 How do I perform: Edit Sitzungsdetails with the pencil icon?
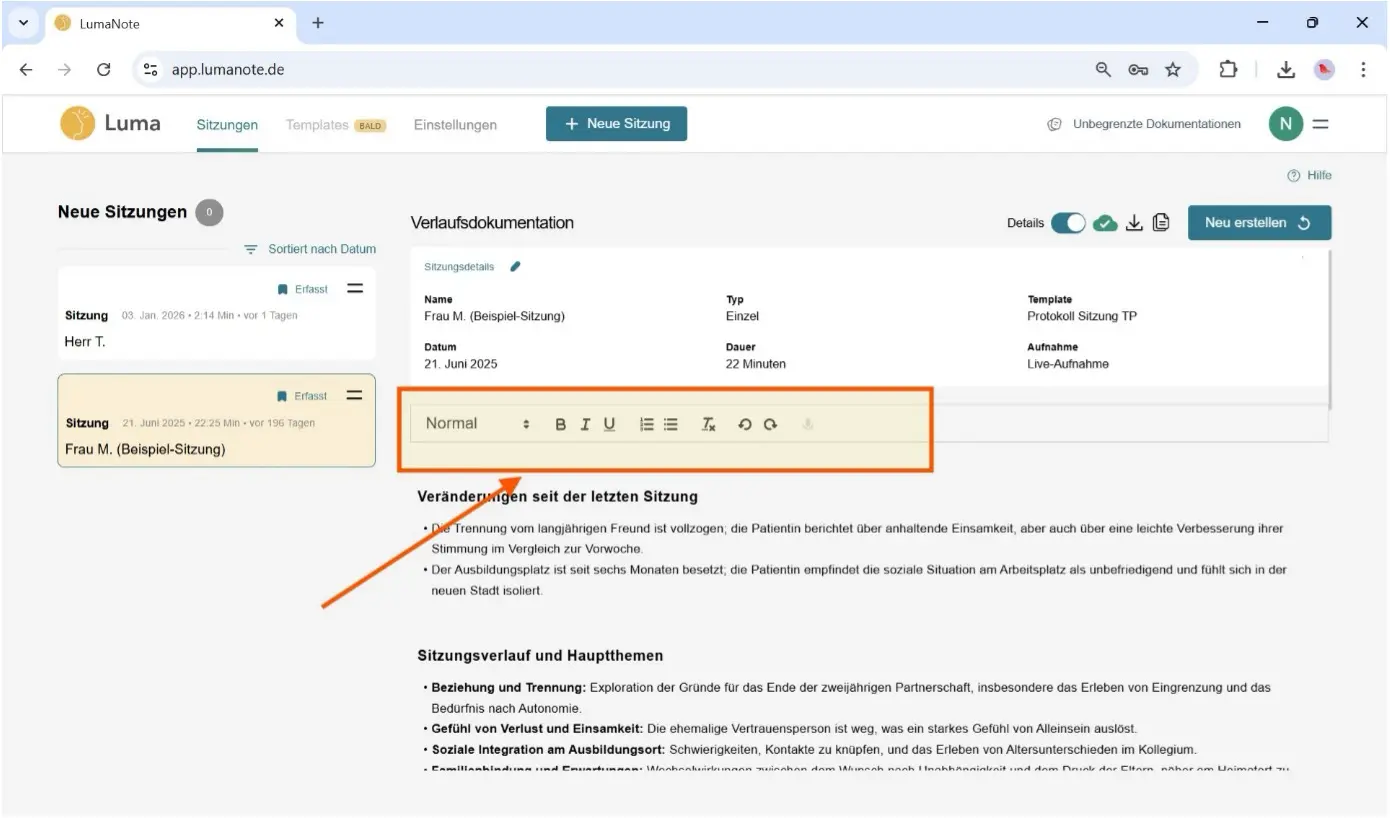tap(515, 267)
